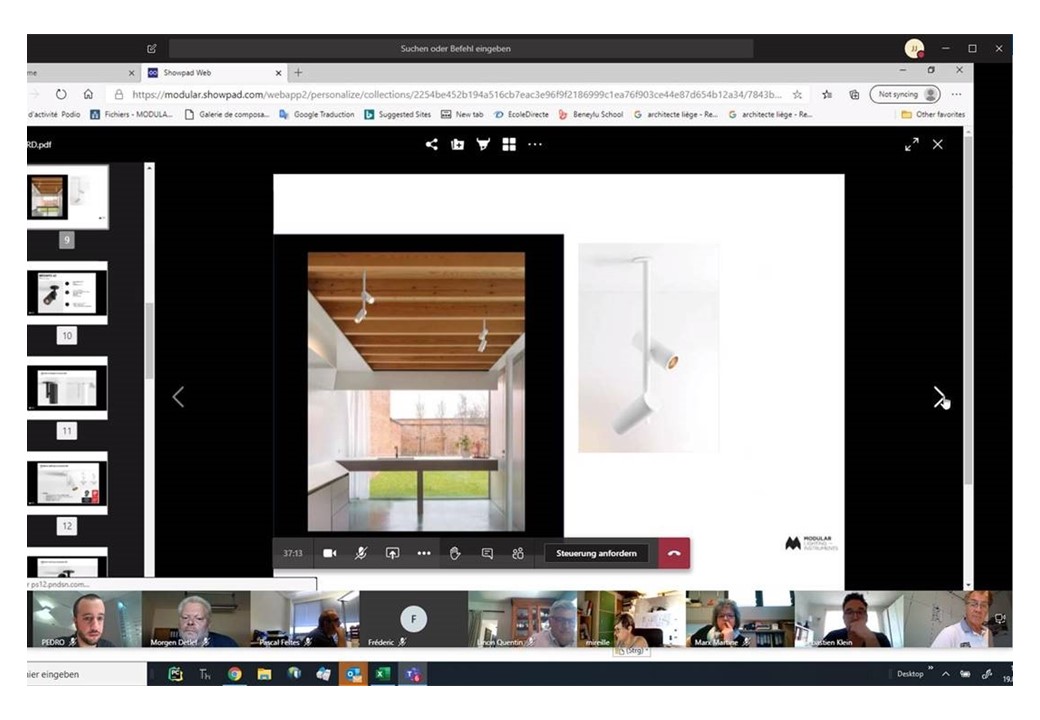Open the 'New tab' bookmark
This screenshot has width=1040, height=720.
462,114
